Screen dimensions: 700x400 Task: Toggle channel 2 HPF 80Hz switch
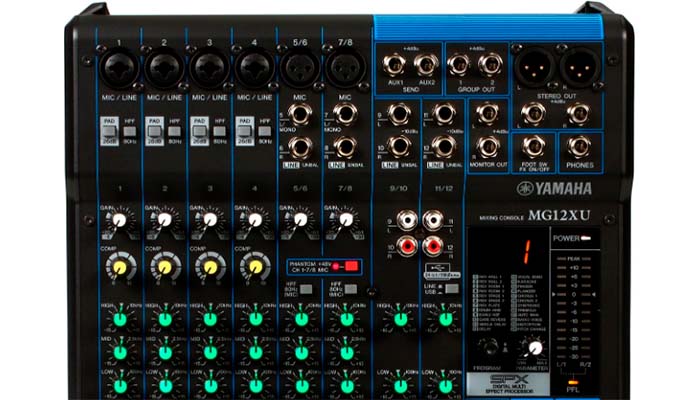[x=175, y=131]
